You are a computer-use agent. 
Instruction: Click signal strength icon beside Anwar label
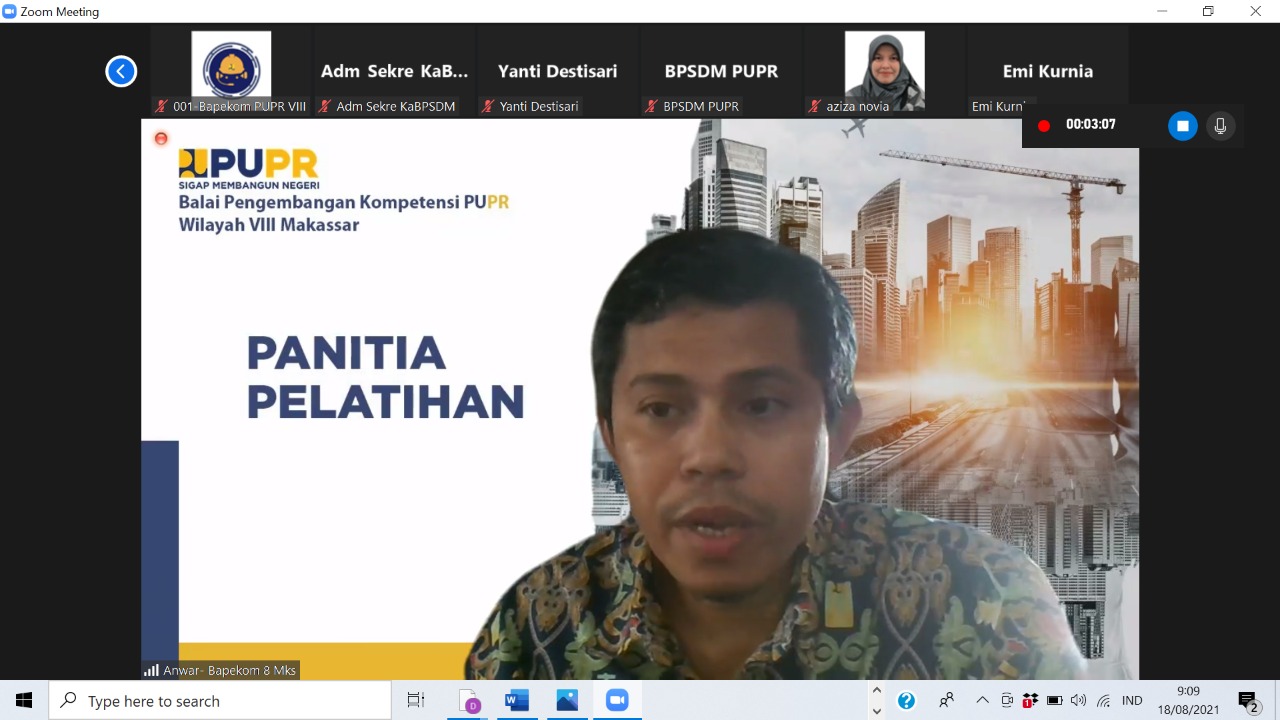pos(152,671)
